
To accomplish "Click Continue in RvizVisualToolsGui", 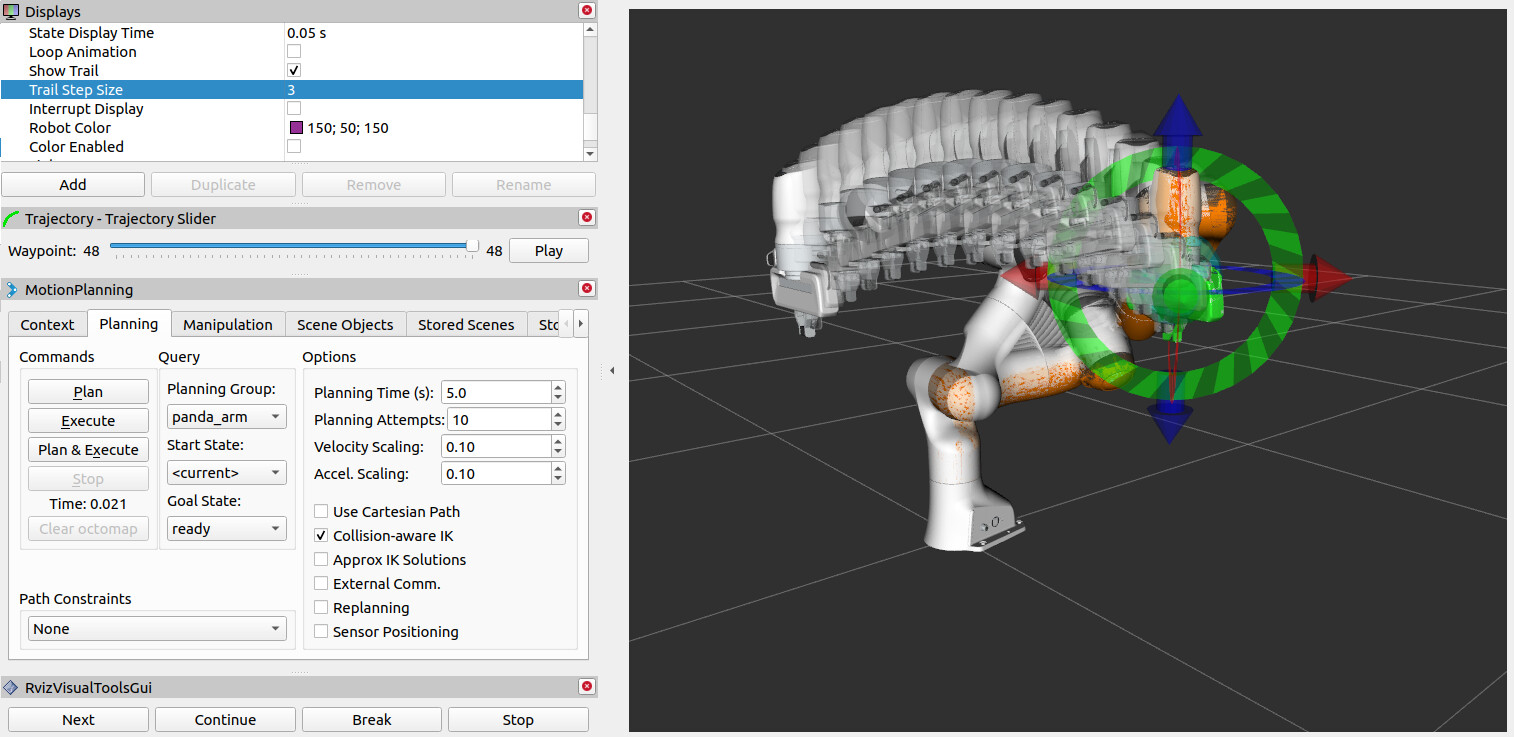I will pyautogui.click(x=225, y=719).
